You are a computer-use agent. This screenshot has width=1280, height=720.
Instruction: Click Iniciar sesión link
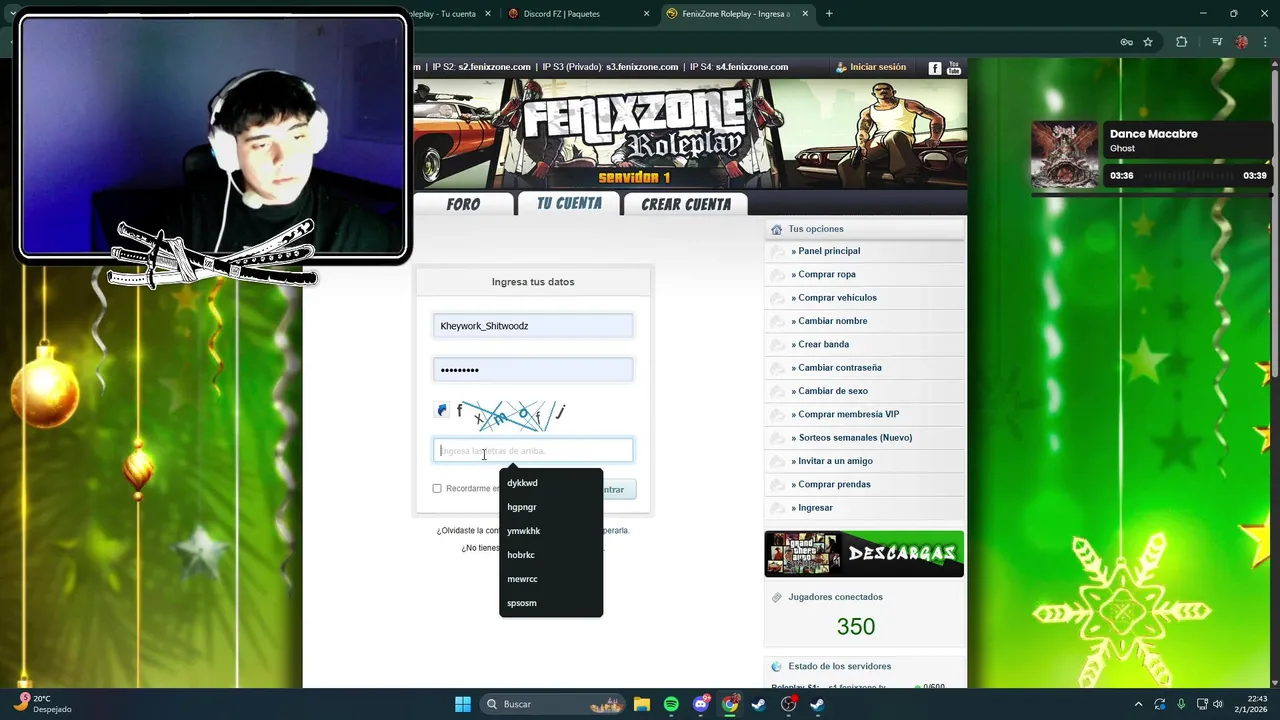click(878, 67)
